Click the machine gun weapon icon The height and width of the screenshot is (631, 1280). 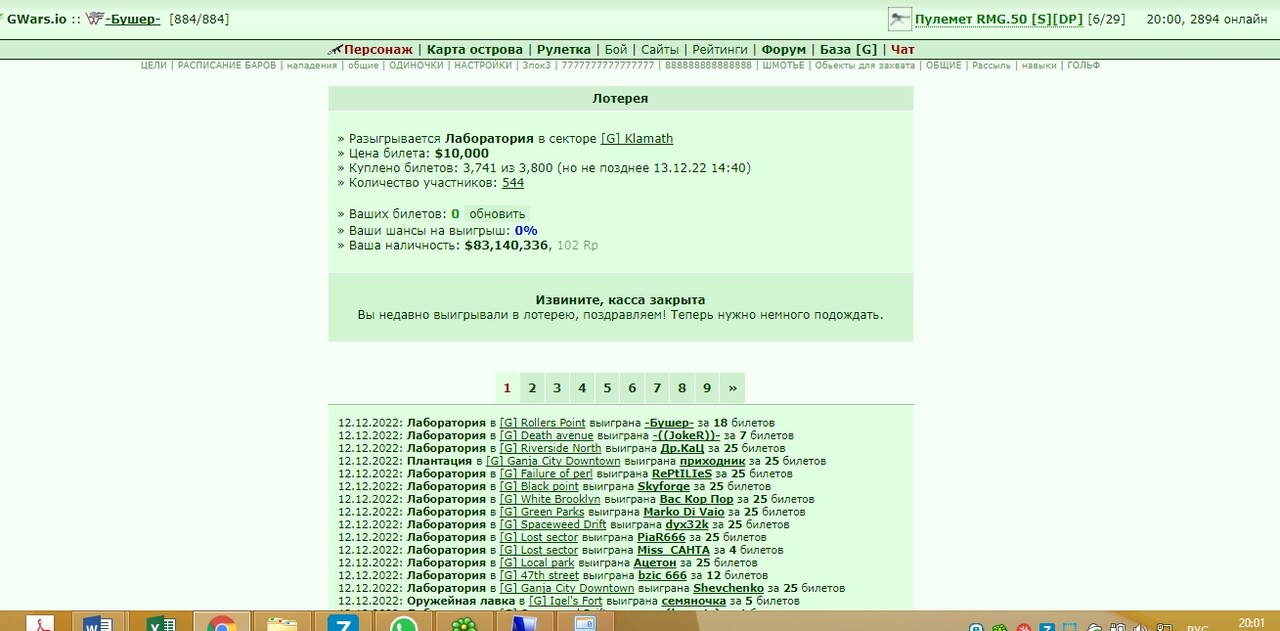click(x=899, y=19)
